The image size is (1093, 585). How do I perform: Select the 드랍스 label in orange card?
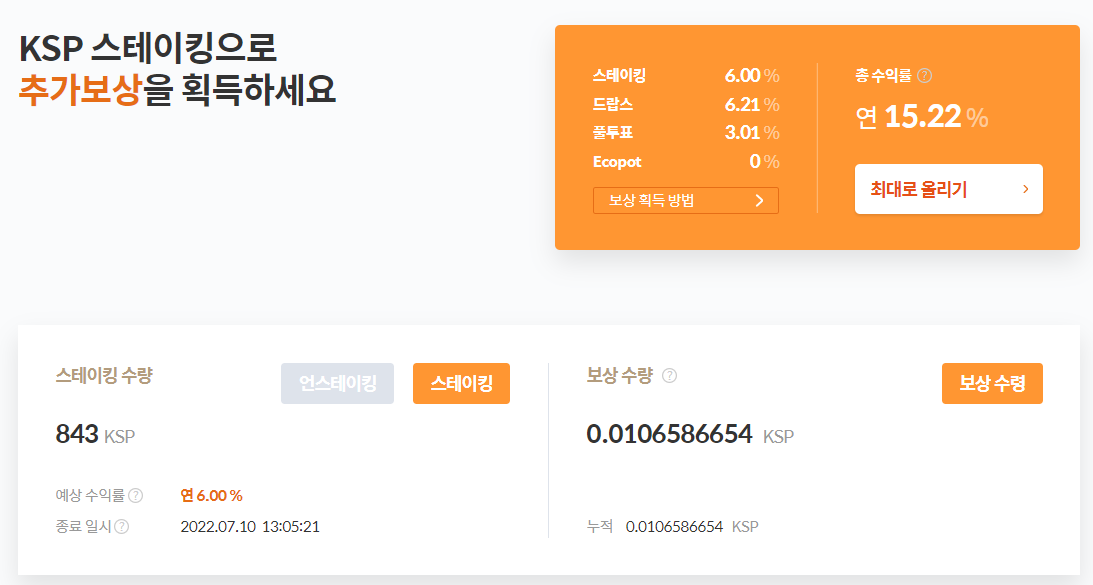(613, 105)
